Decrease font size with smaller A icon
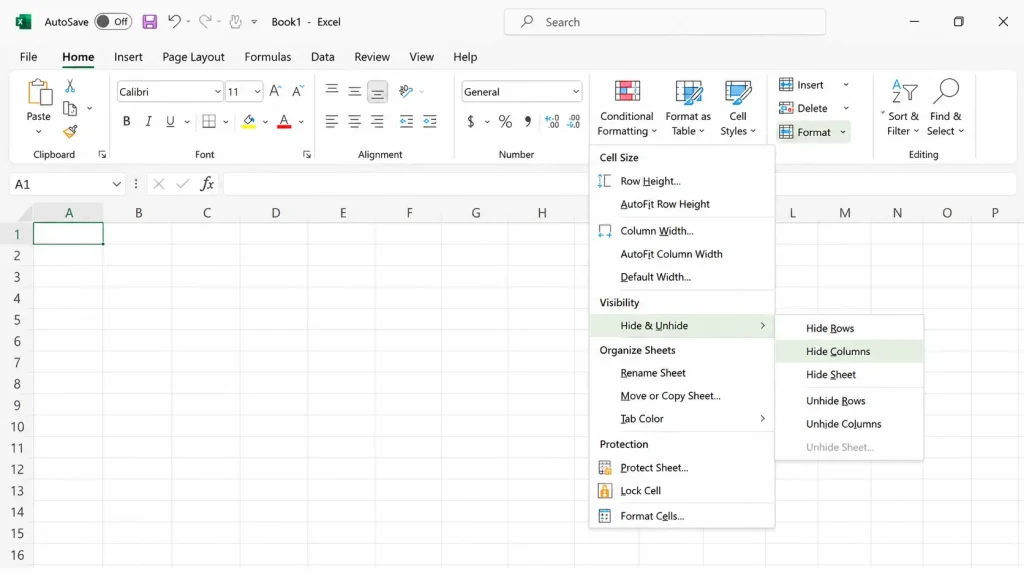Viewport: 1024px width, 576px height. 298,91
